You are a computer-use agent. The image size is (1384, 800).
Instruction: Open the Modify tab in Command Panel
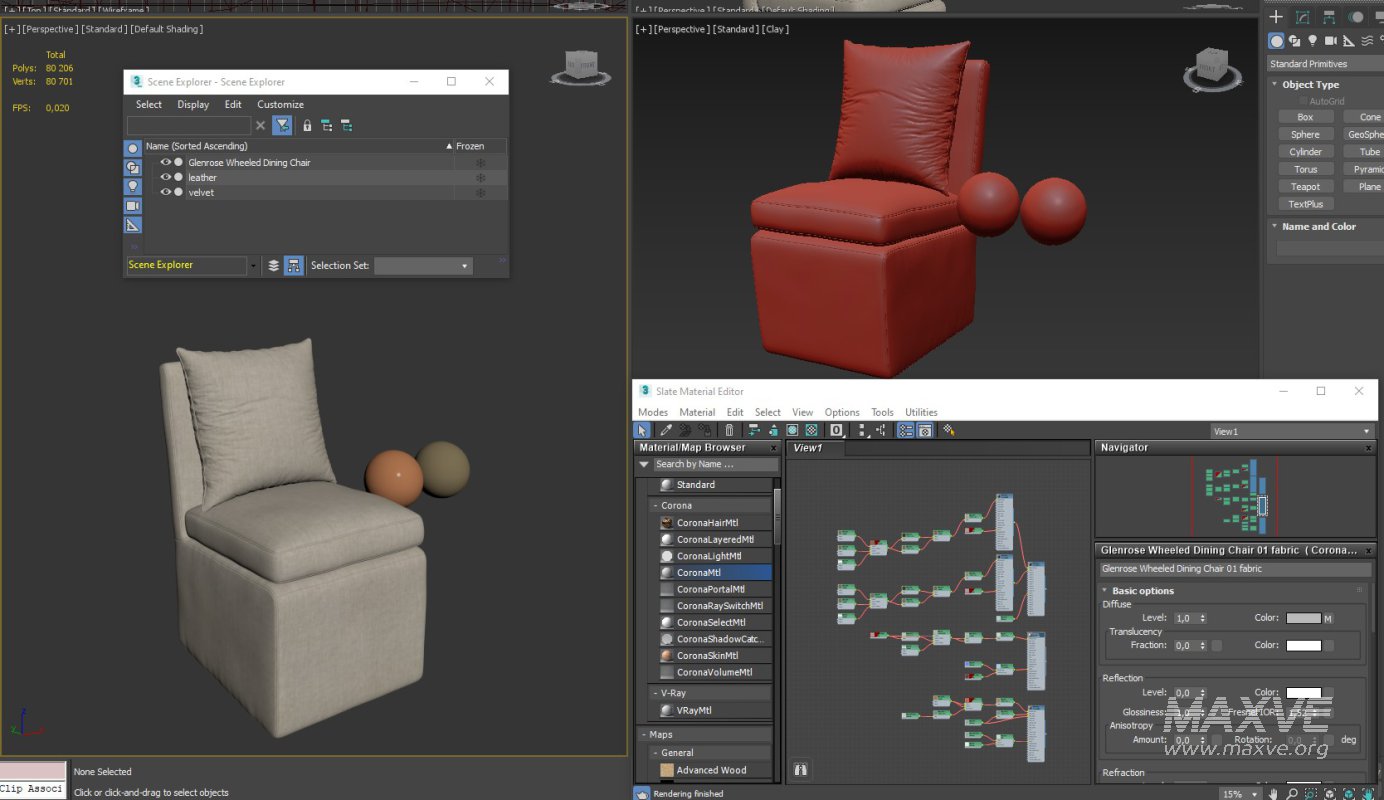pyautogui.click(x=1302, y=17)
